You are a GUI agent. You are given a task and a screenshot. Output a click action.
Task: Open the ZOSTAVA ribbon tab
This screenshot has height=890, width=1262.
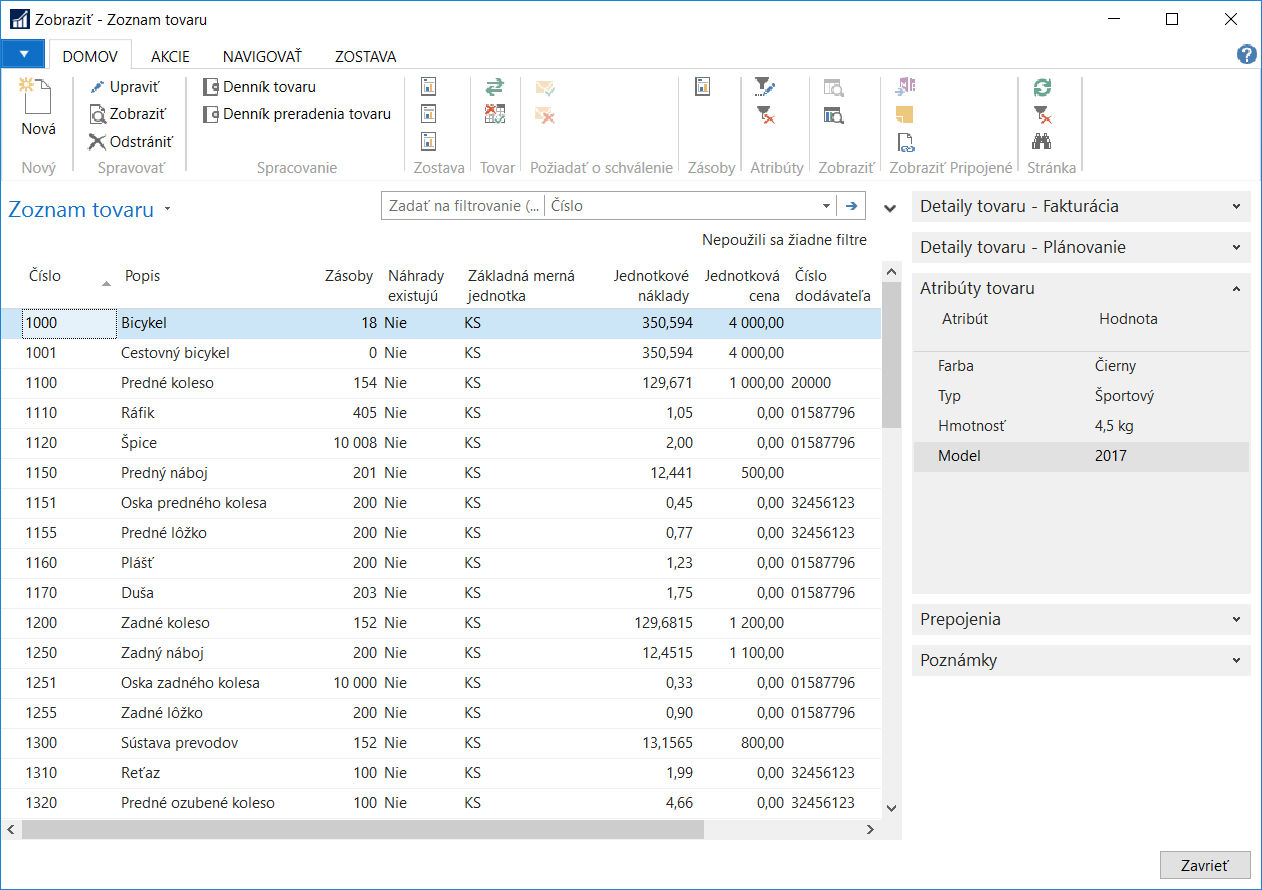point(366,57)
